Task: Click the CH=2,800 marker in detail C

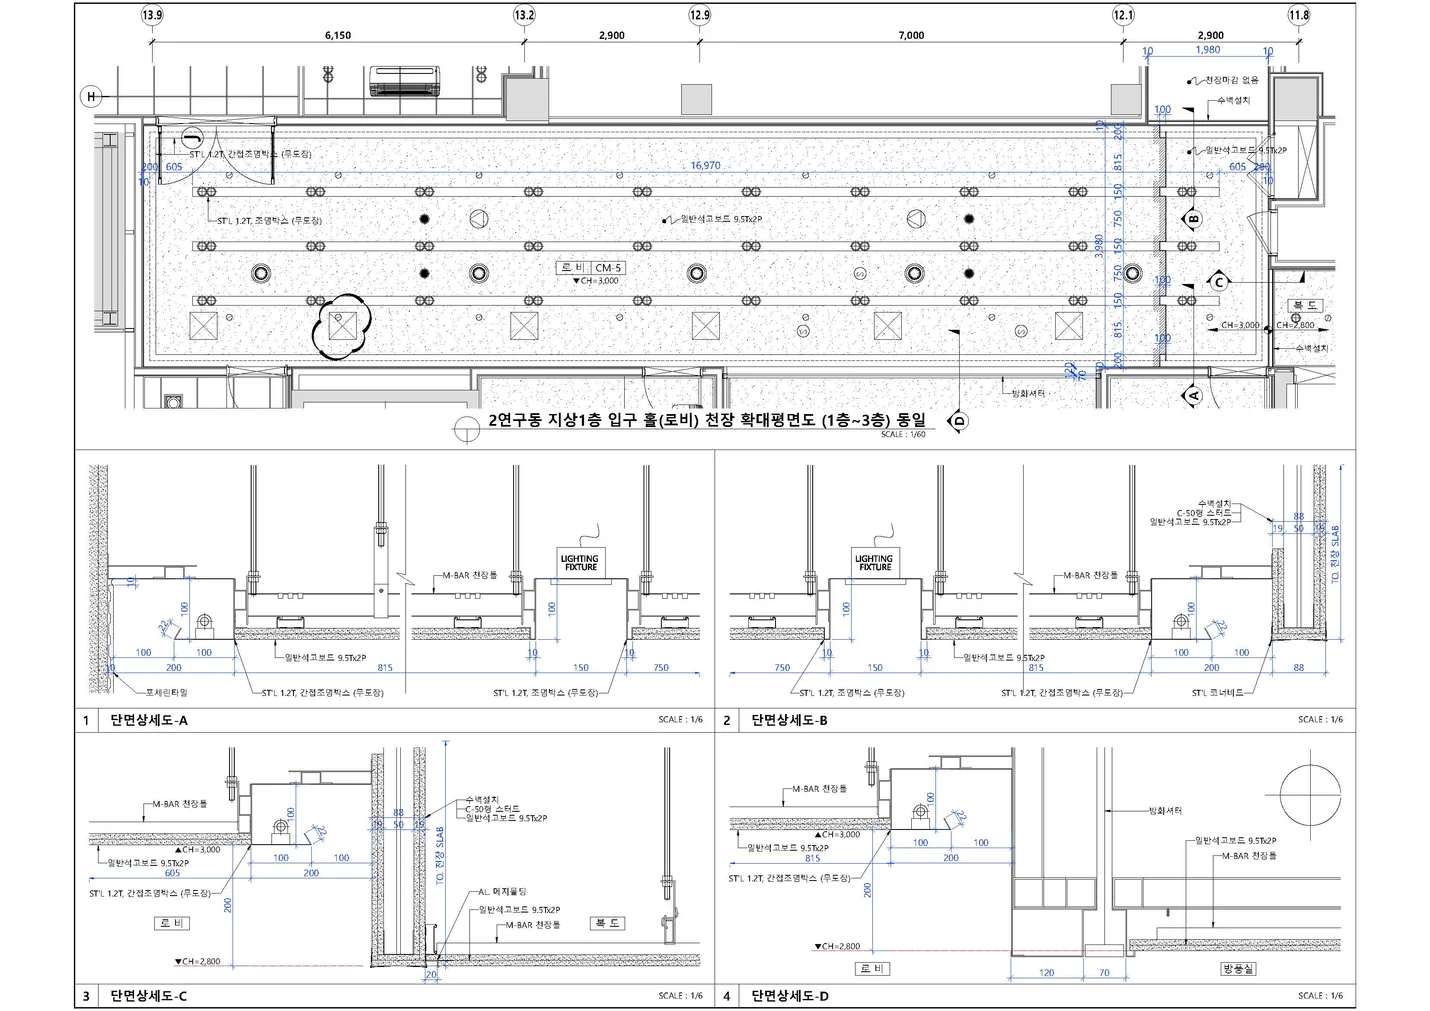Action: coord(197,961)
